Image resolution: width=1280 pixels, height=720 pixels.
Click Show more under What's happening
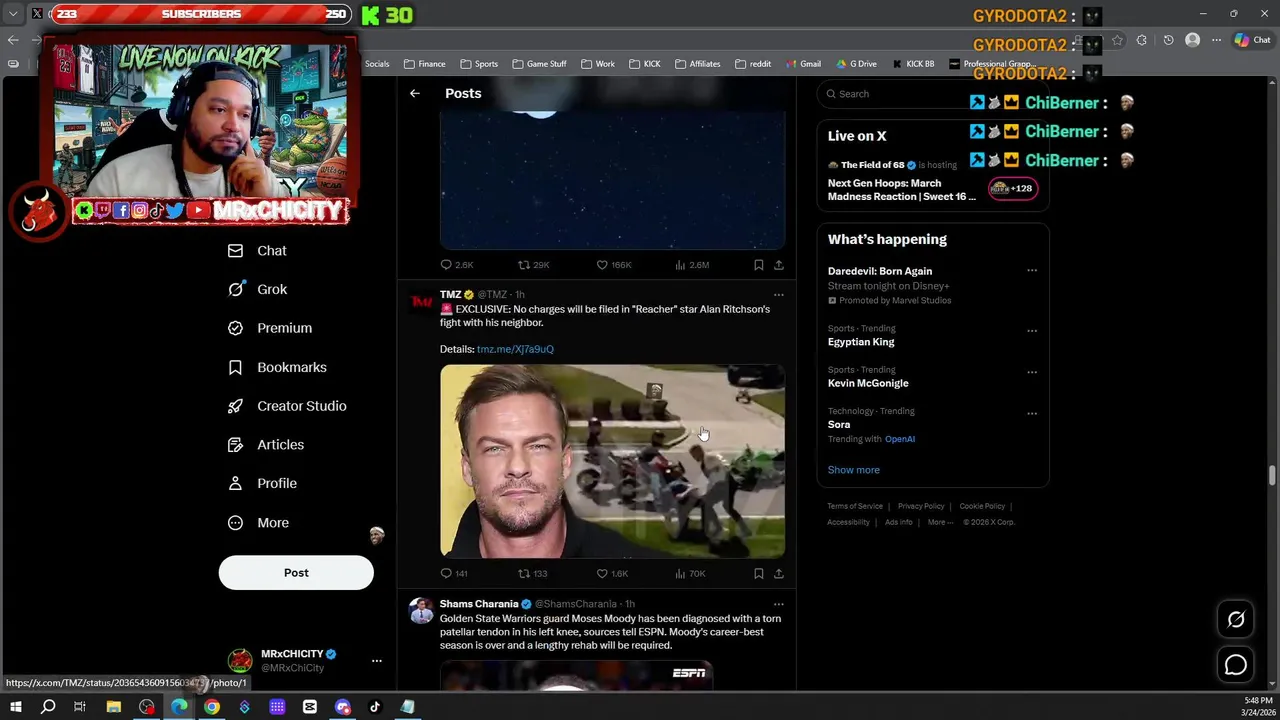(x=853, y=470)
